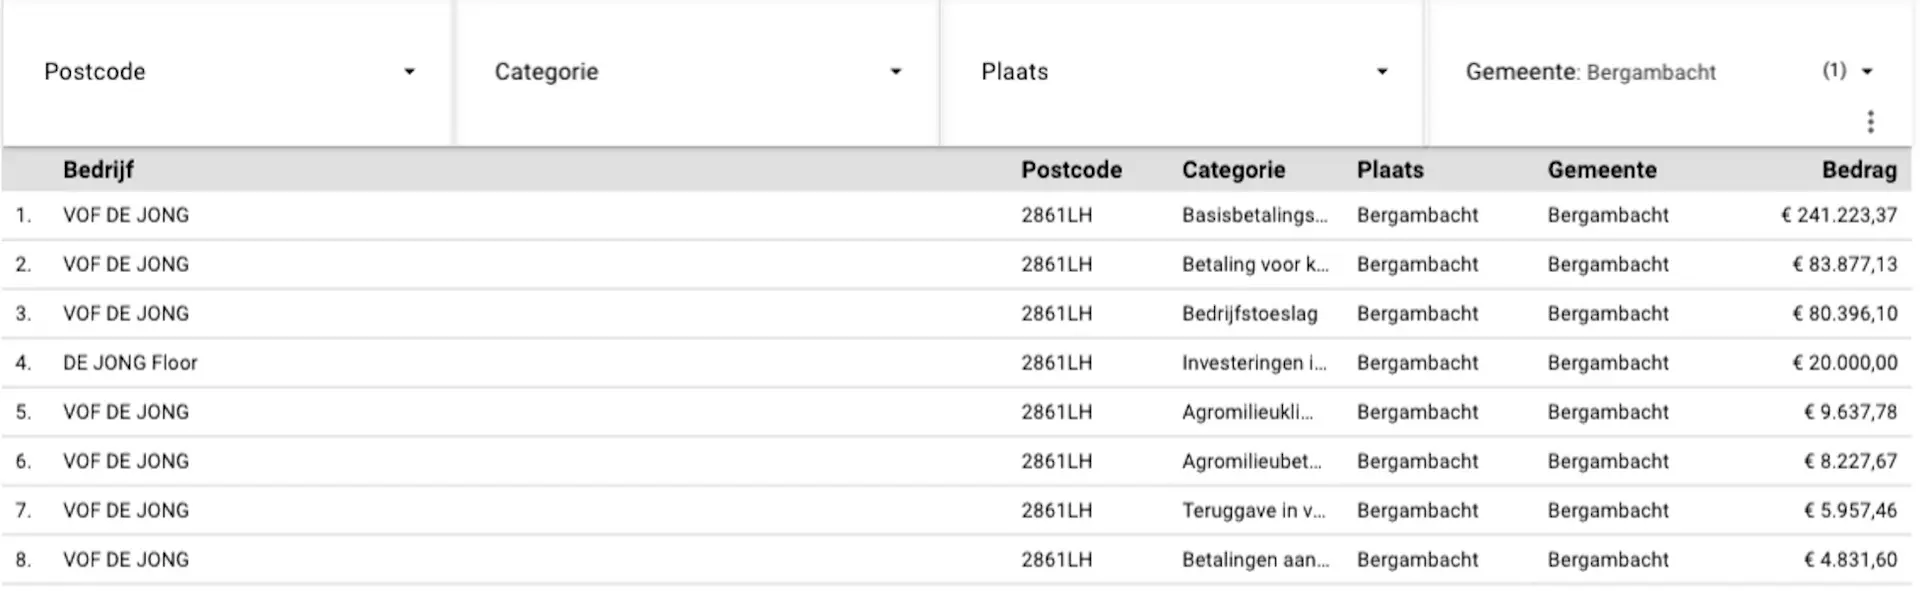This screenshot has width=1920, height=591.
Task: Select the DE JONG Floor row
Action: (957, 363)
